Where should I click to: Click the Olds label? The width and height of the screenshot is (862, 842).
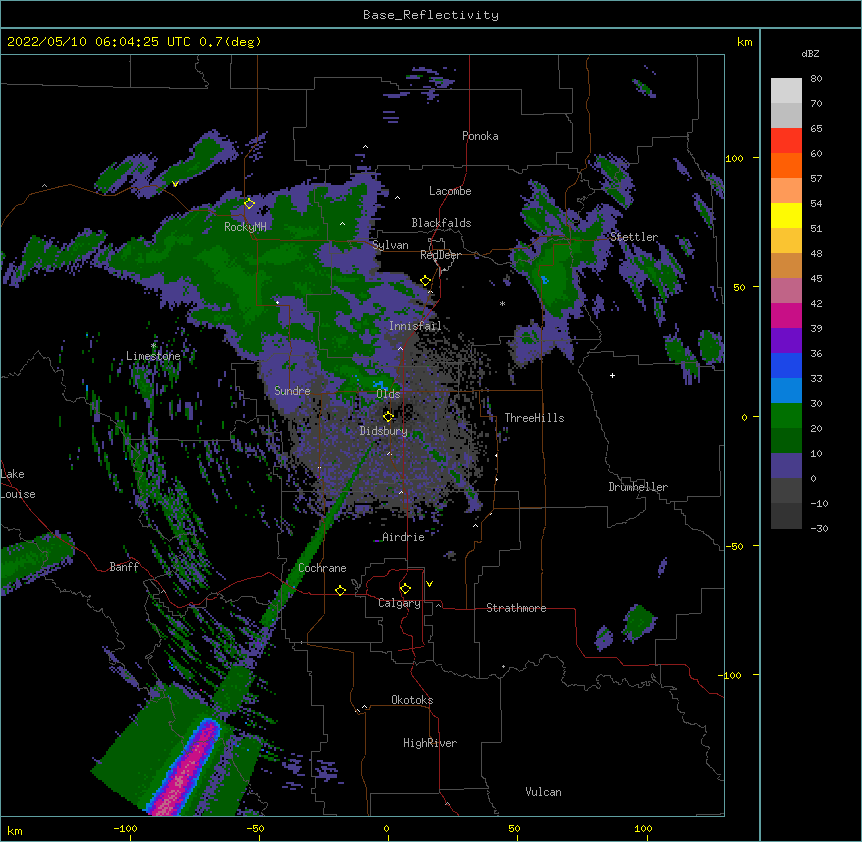click(x=388, y=394)
